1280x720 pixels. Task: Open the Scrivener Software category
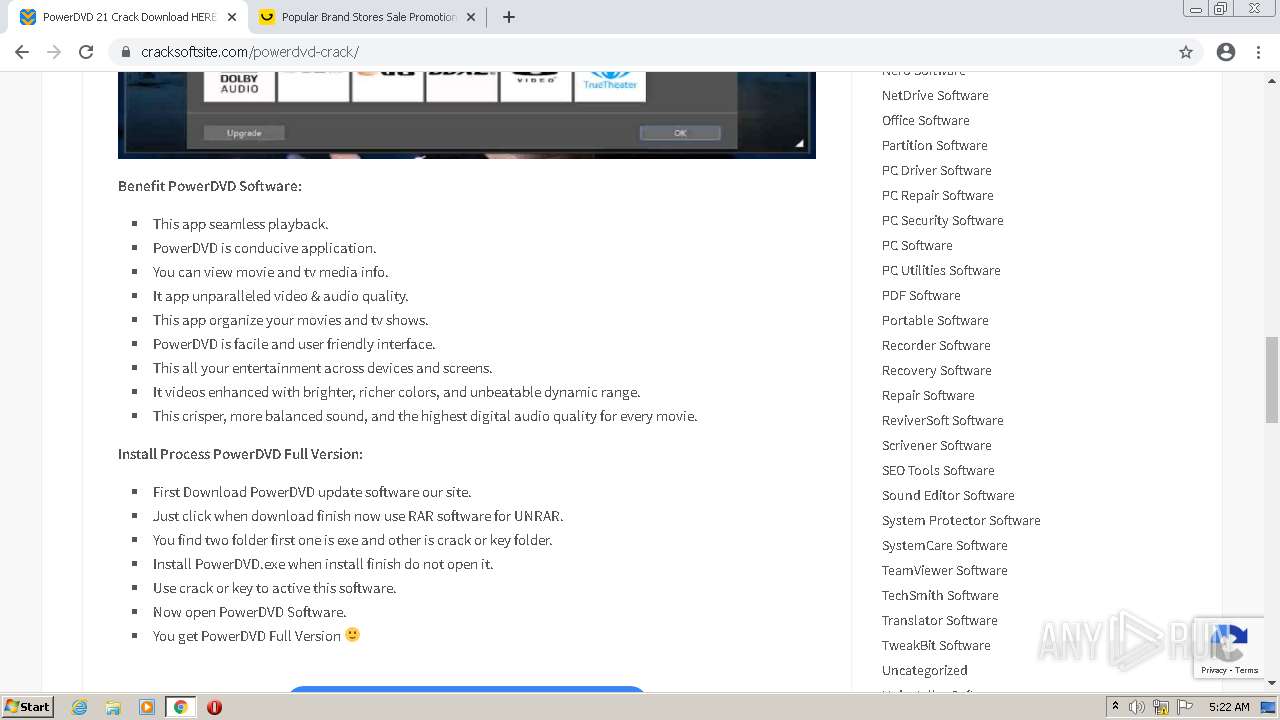tap(937, 445)
